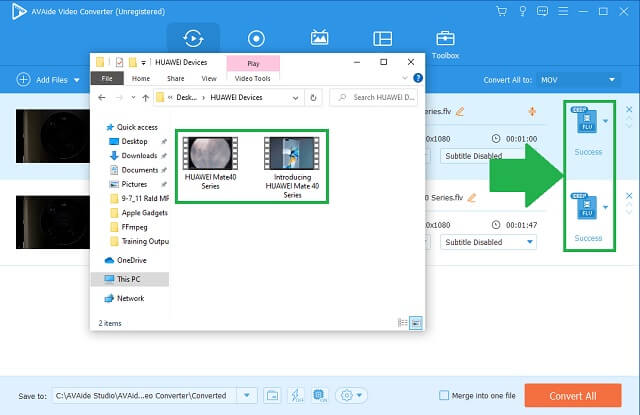Open Video Tools tab in Explorer
This screenshot has width=640, height=415.
coord(253,78)
